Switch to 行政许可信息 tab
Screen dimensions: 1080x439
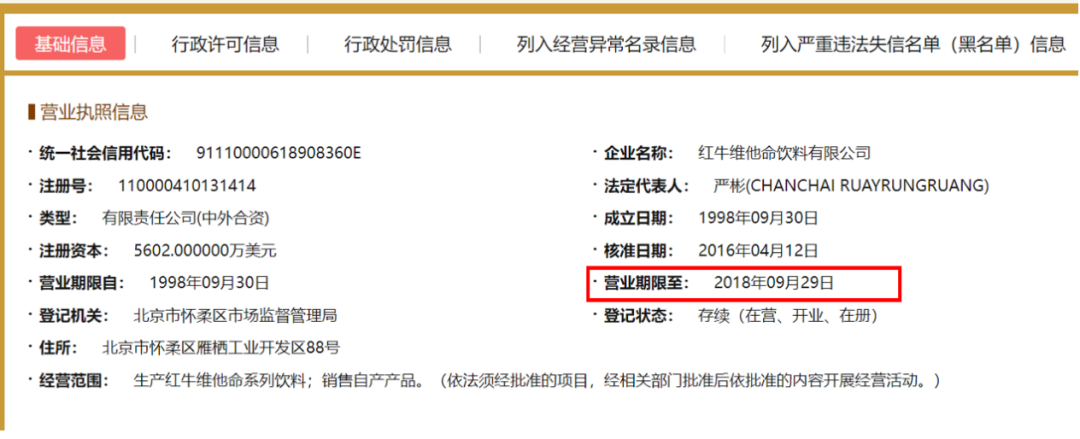[x=225, y=45]
